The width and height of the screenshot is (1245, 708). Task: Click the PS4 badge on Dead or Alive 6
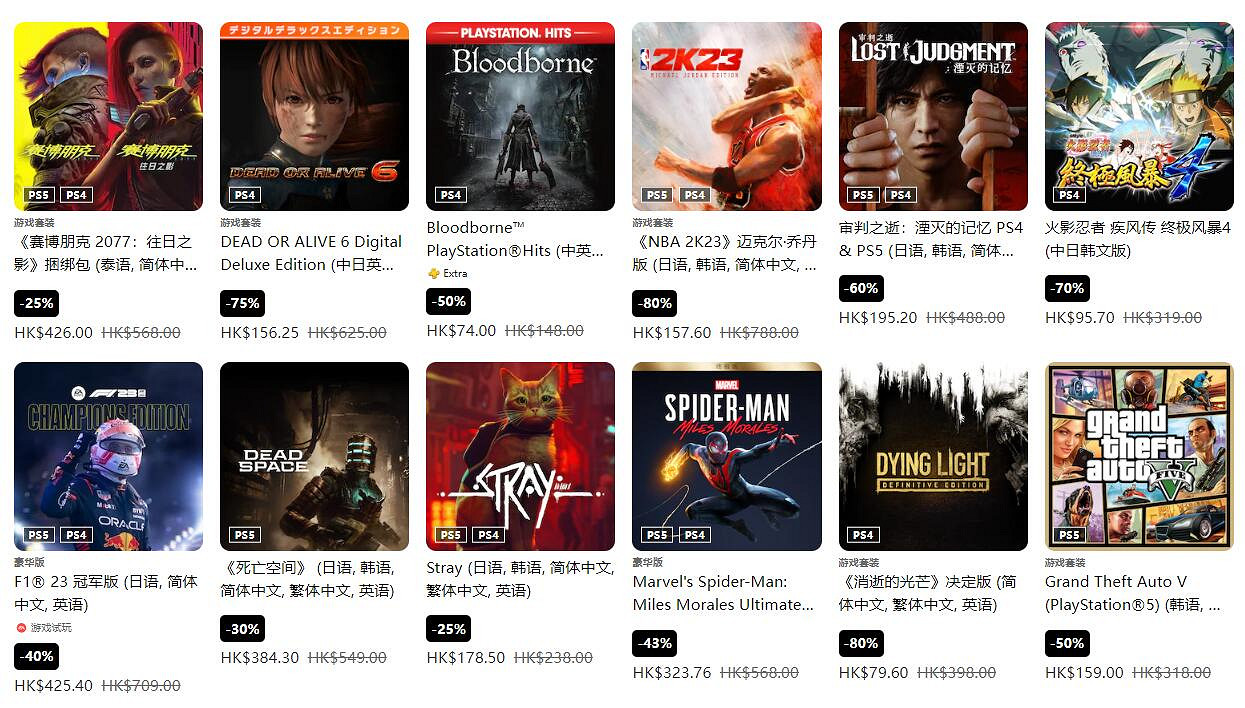tap(245, 195)
